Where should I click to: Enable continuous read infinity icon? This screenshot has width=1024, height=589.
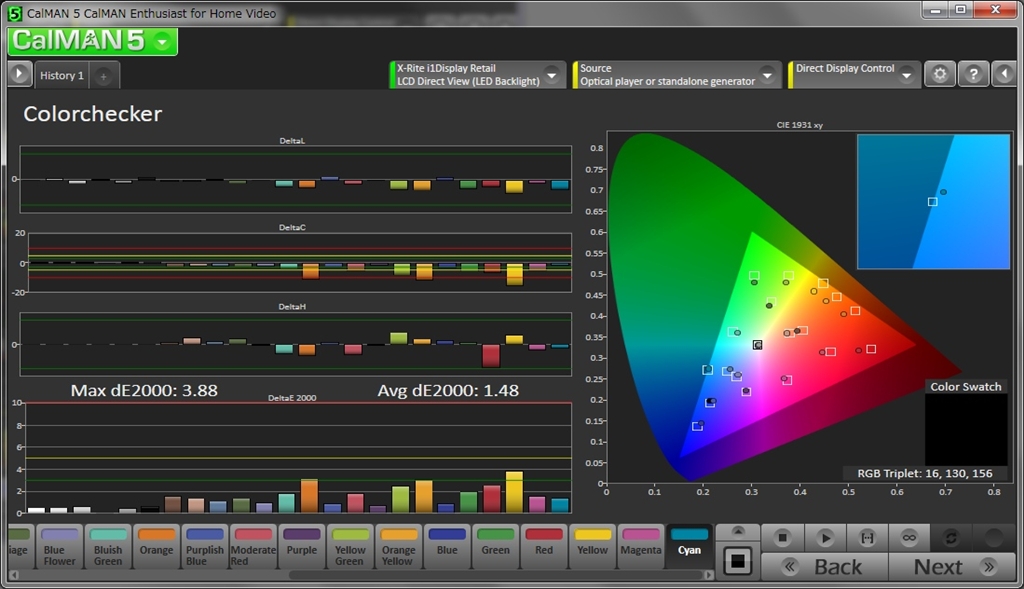click(x=909, y=537)
